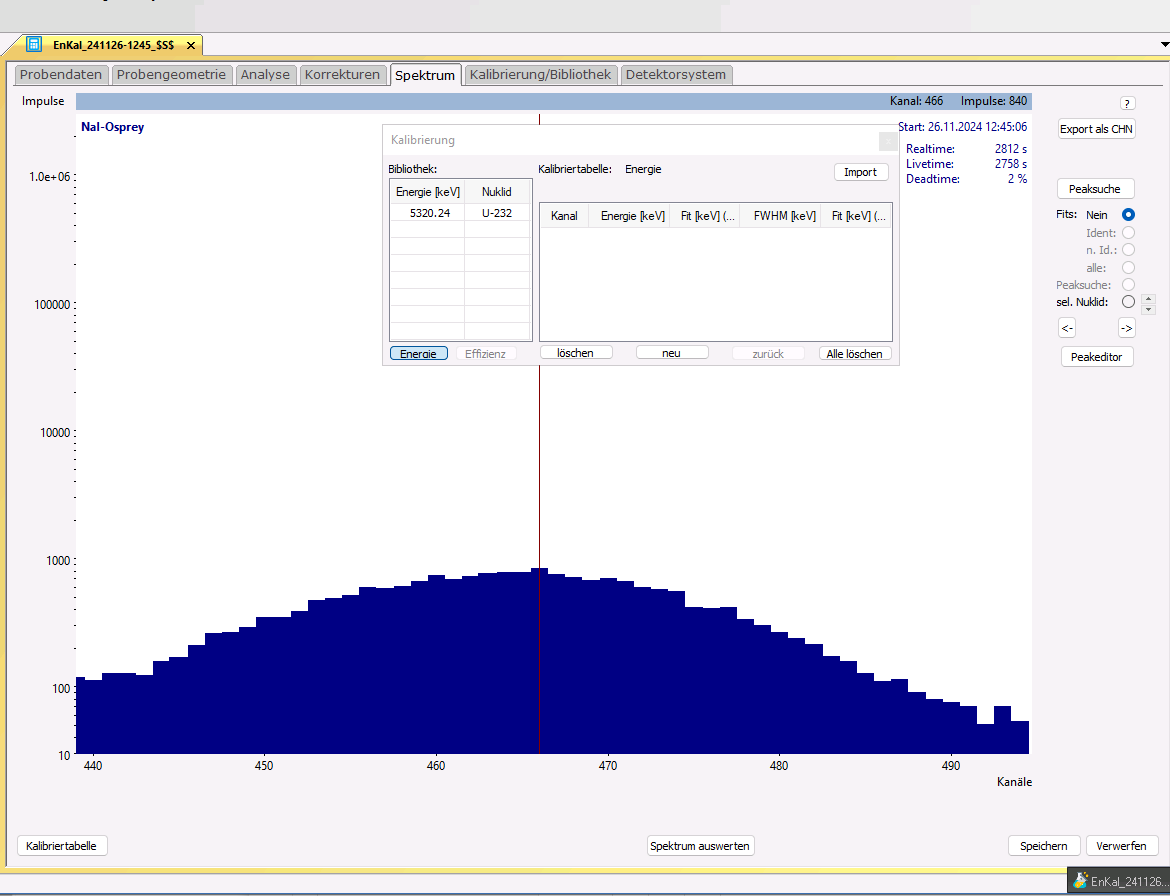The image size is (1170, 896).
Task: Open the Detektorsystem tab
Action: (x=677, y=75)
